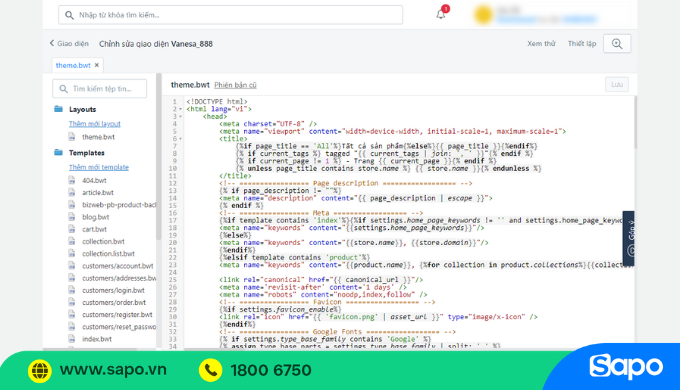Viewport: 680px width, 390px height.
Task: Place cursor on '<!DOCTYPE html>' code line
Action: pyautogui.click(x=217, y=102)
